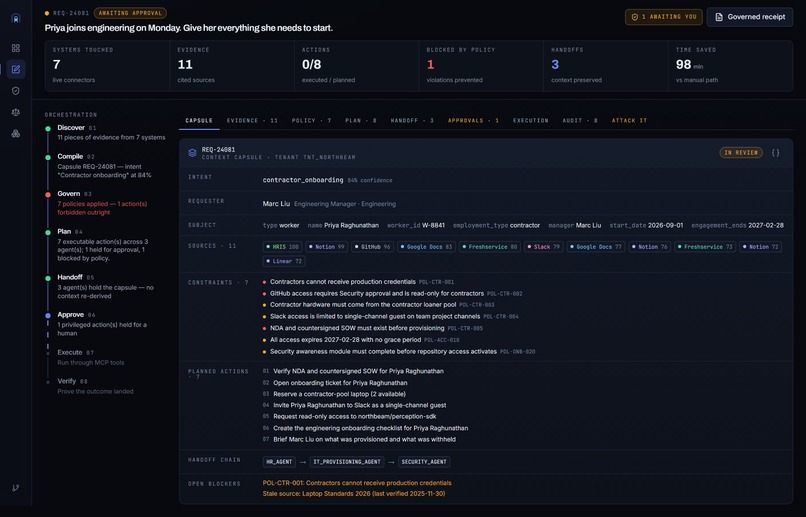The image size is (806, 517).
Task: Open the Attack It tab
Action: (629, 121)
